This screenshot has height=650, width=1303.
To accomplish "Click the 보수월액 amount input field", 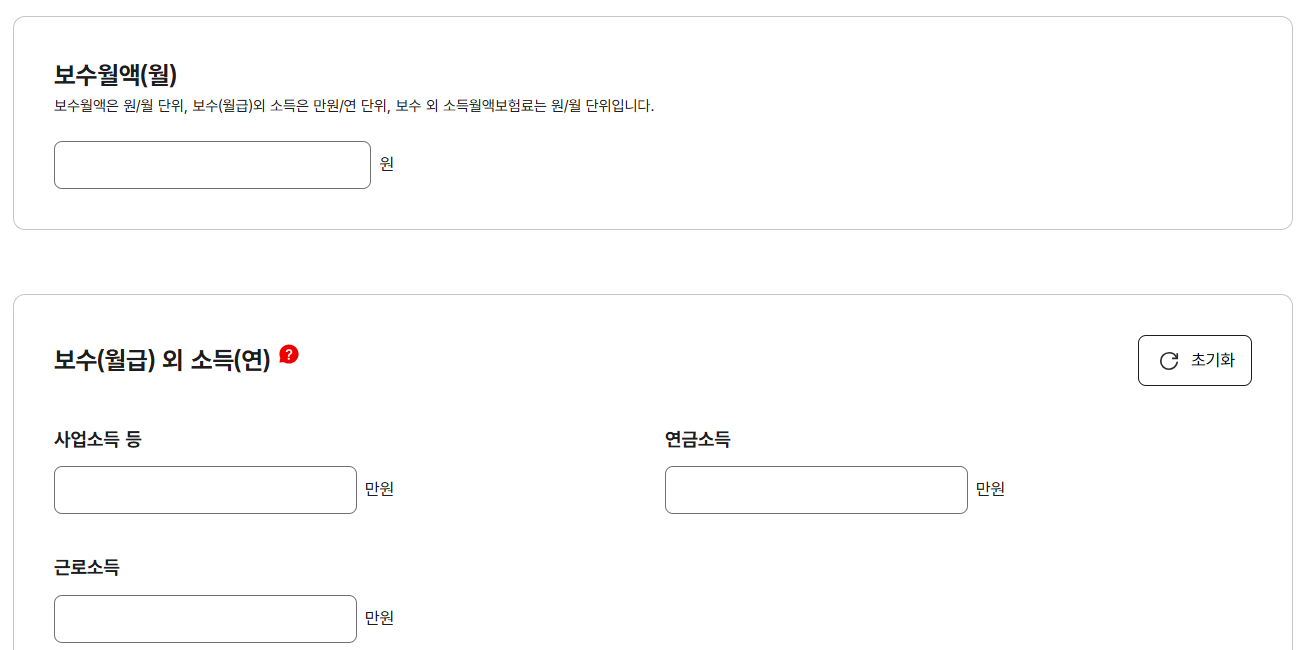I will (212, 164).
